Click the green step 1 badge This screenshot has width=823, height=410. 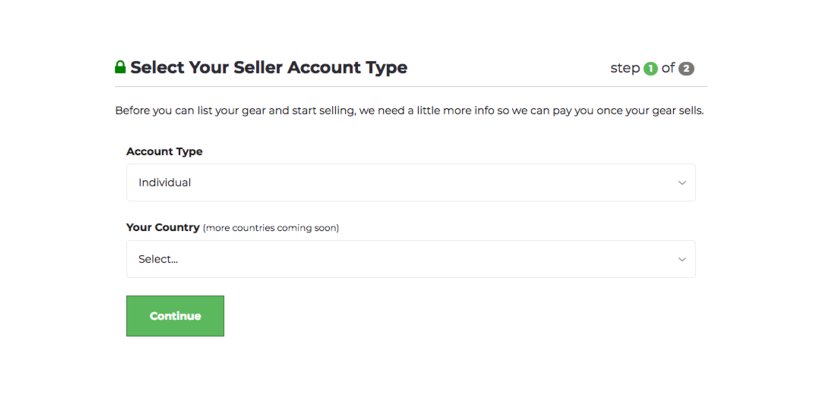tap(650, 69)
